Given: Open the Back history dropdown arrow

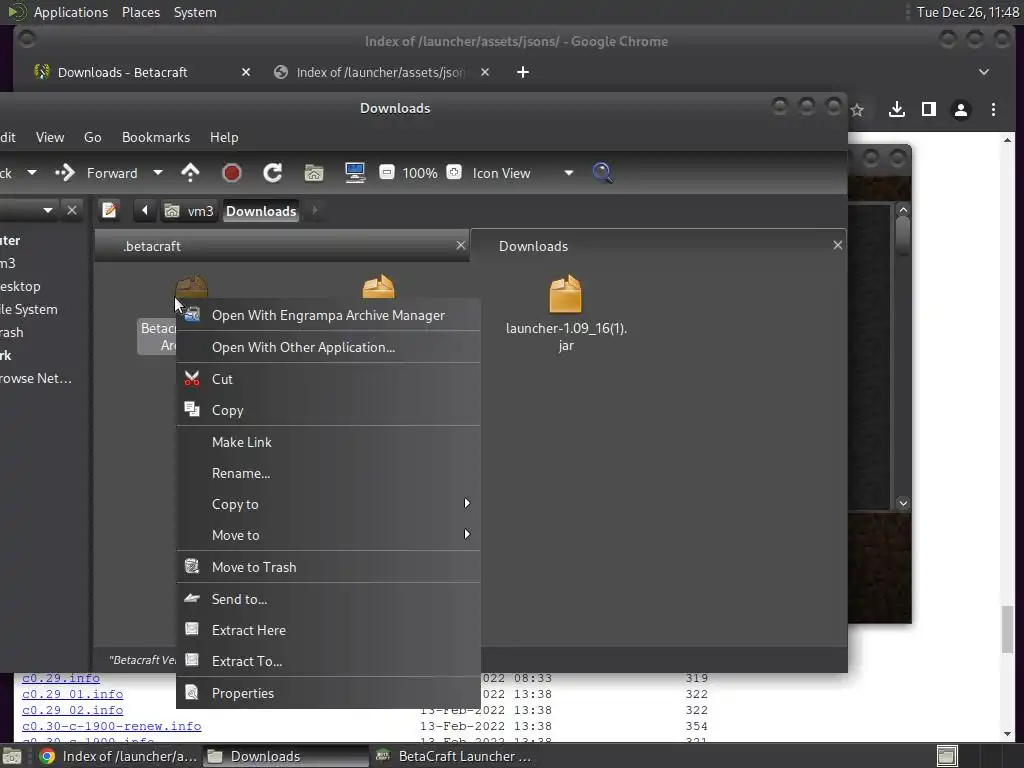Looking at the screenshot, I should 31,173.
